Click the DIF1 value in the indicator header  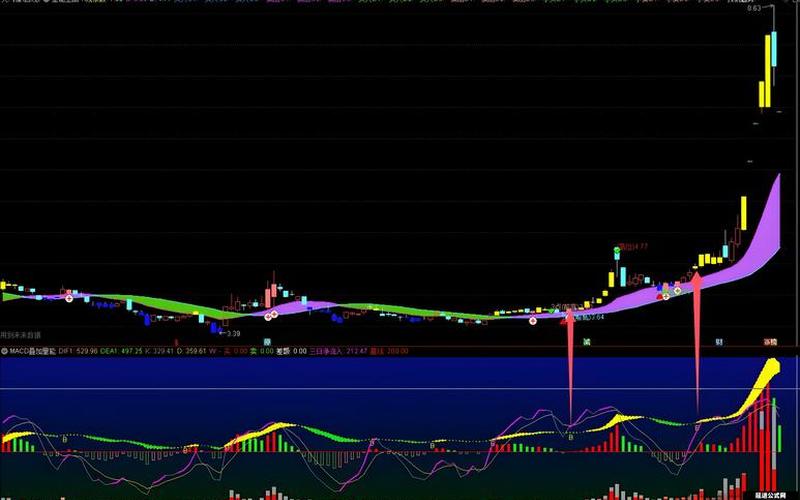coord(78,351)
